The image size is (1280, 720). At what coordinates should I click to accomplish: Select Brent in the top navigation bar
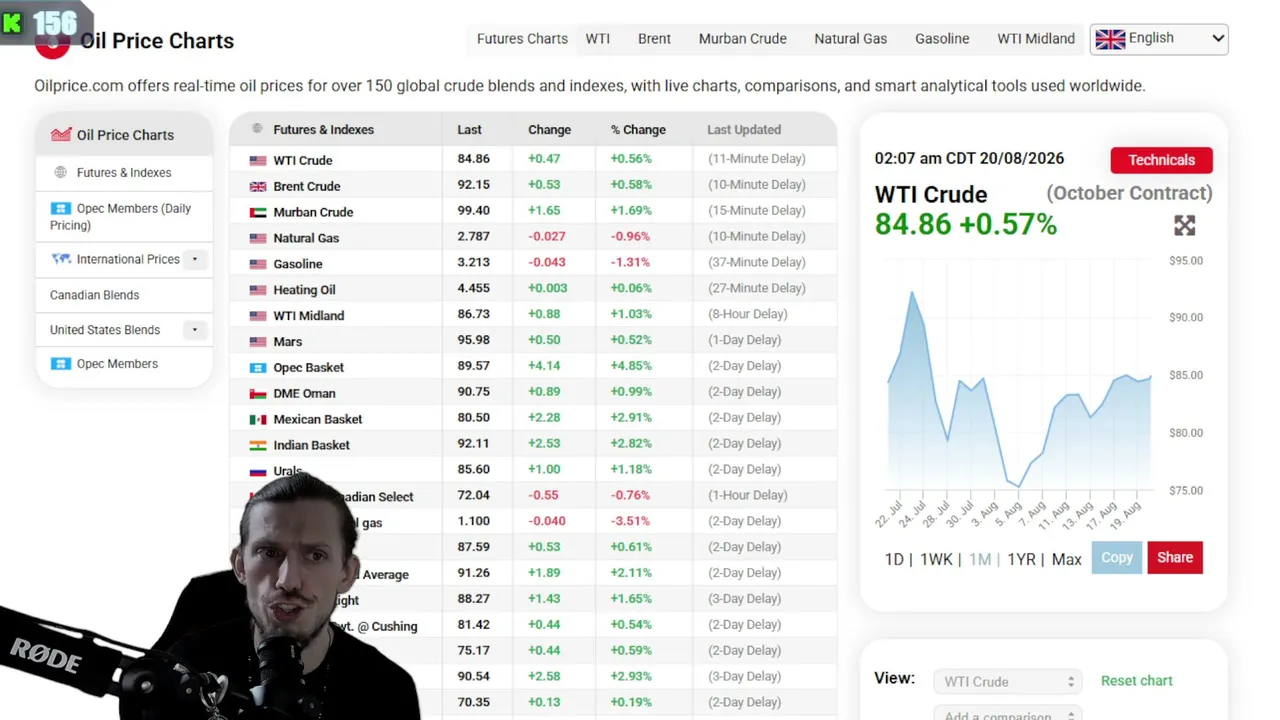(654, 39)
